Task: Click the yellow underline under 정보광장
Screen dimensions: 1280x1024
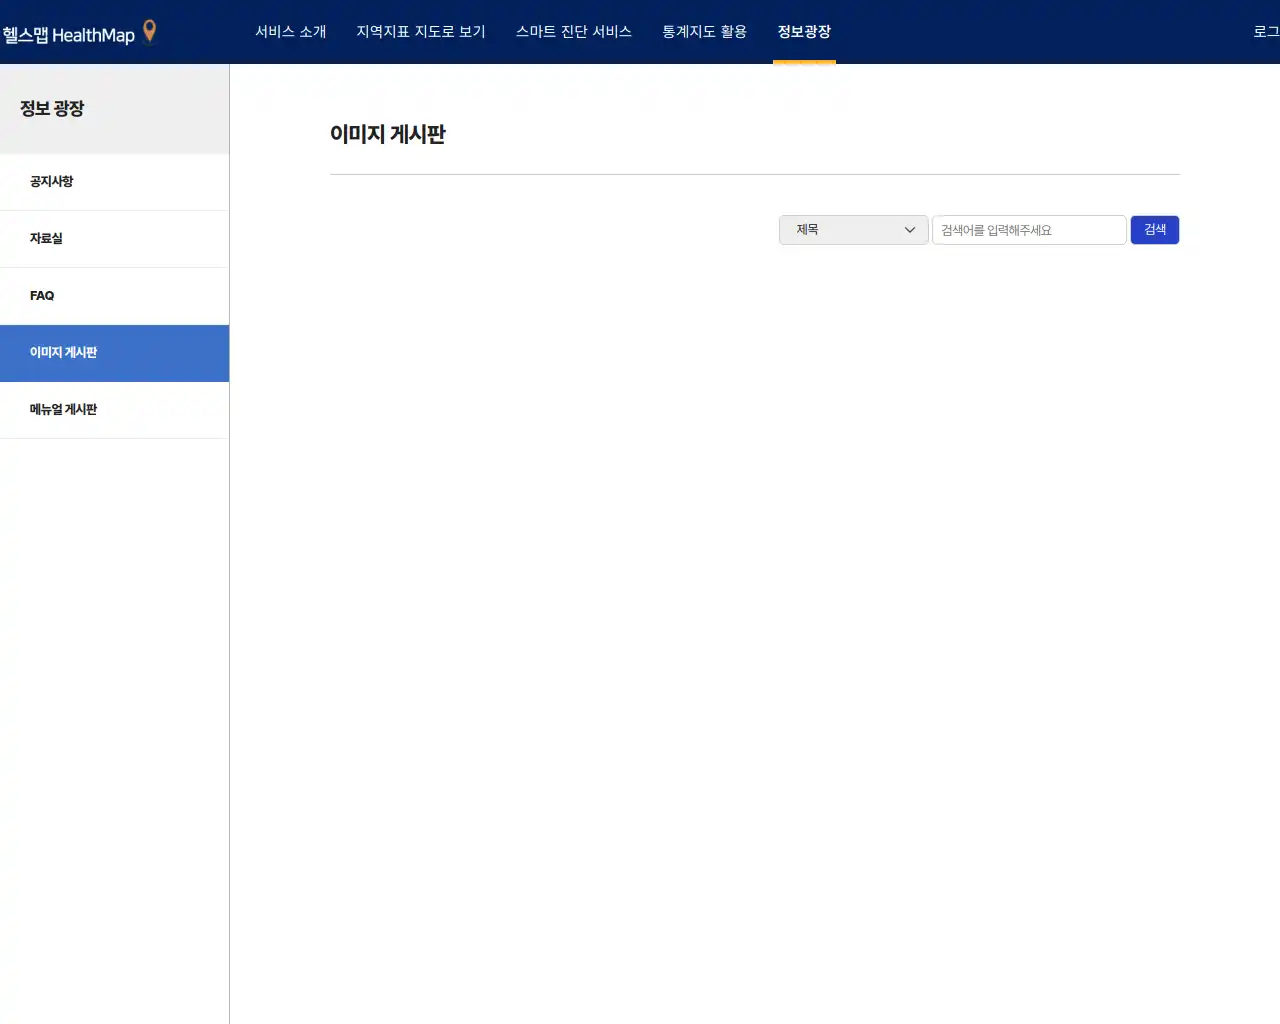Action: pos(805,60)
